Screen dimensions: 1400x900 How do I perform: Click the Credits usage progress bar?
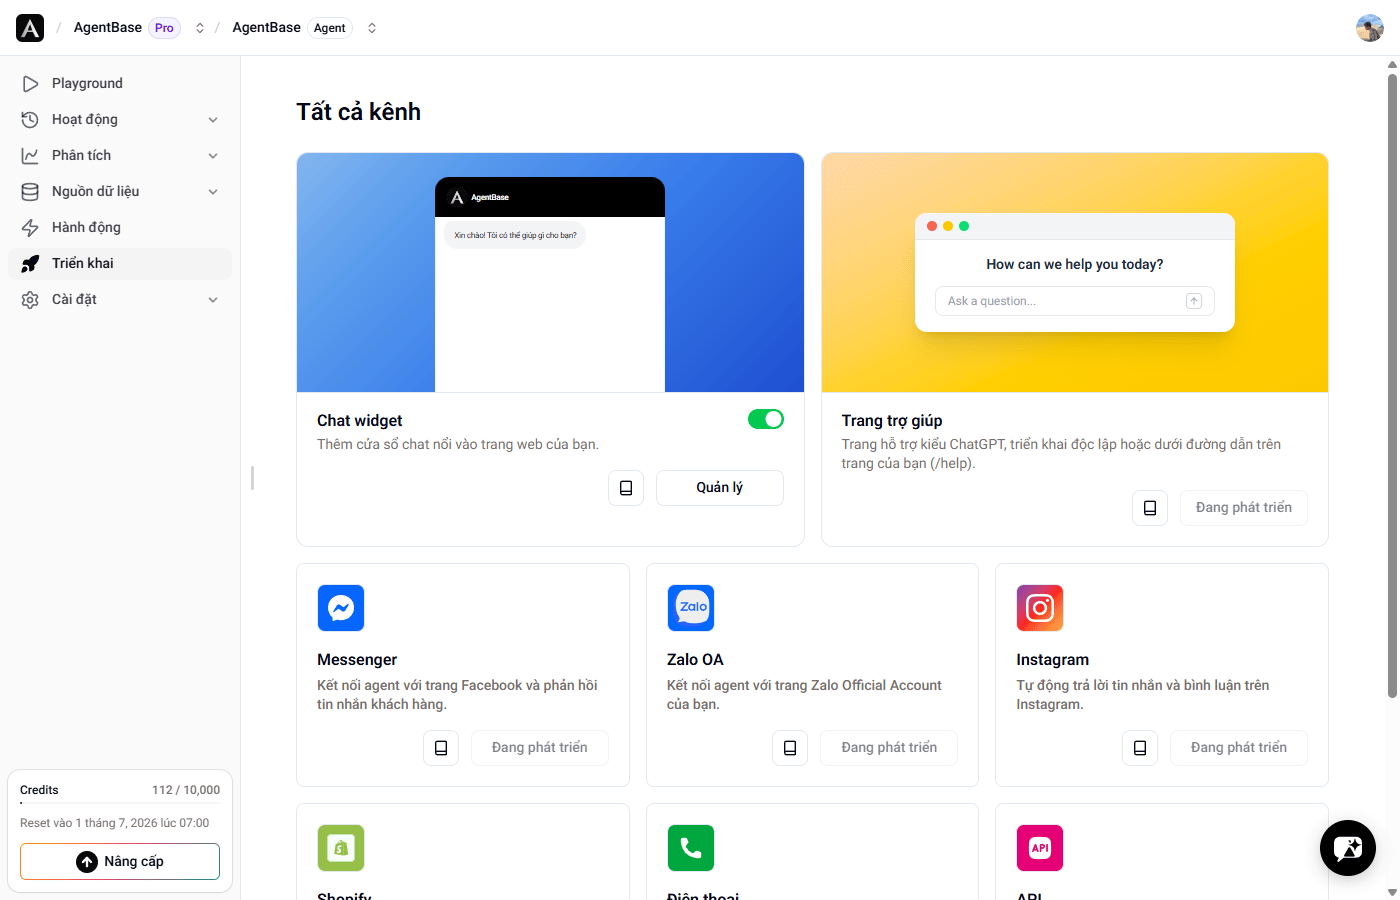(120, 803)
